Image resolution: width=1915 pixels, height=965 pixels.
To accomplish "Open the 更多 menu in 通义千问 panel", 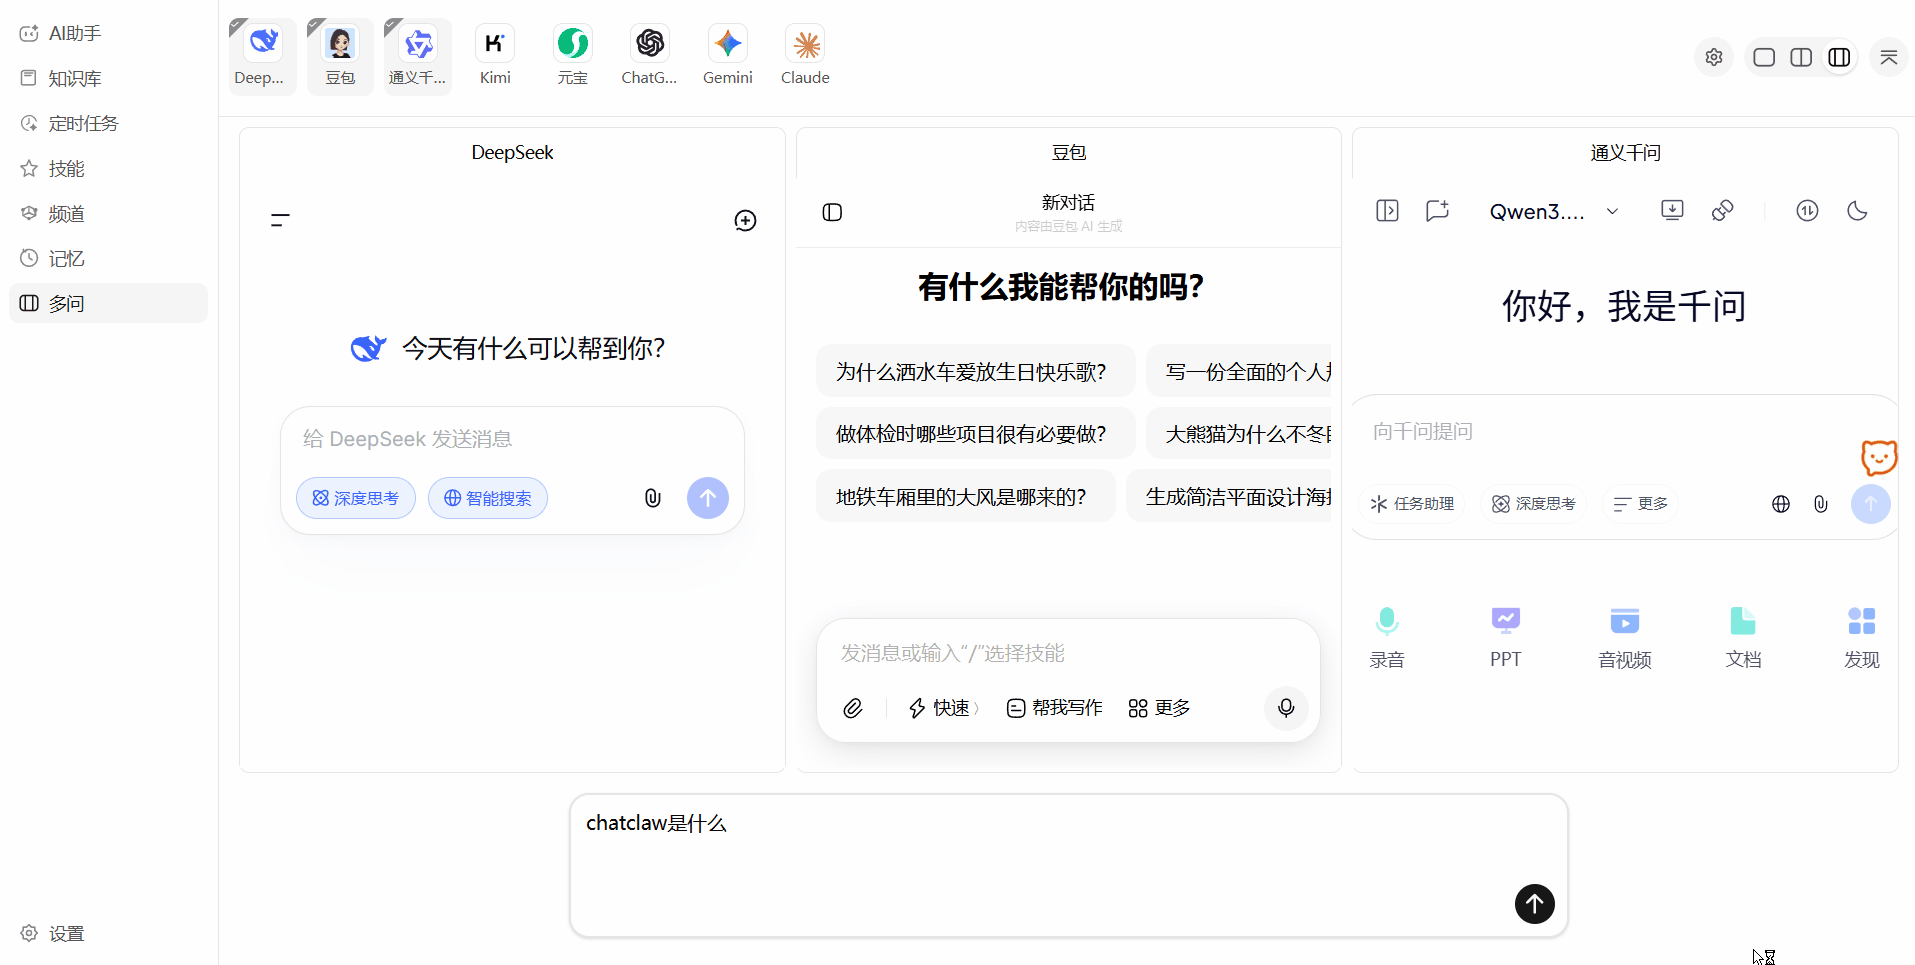I will (1638, 503).
